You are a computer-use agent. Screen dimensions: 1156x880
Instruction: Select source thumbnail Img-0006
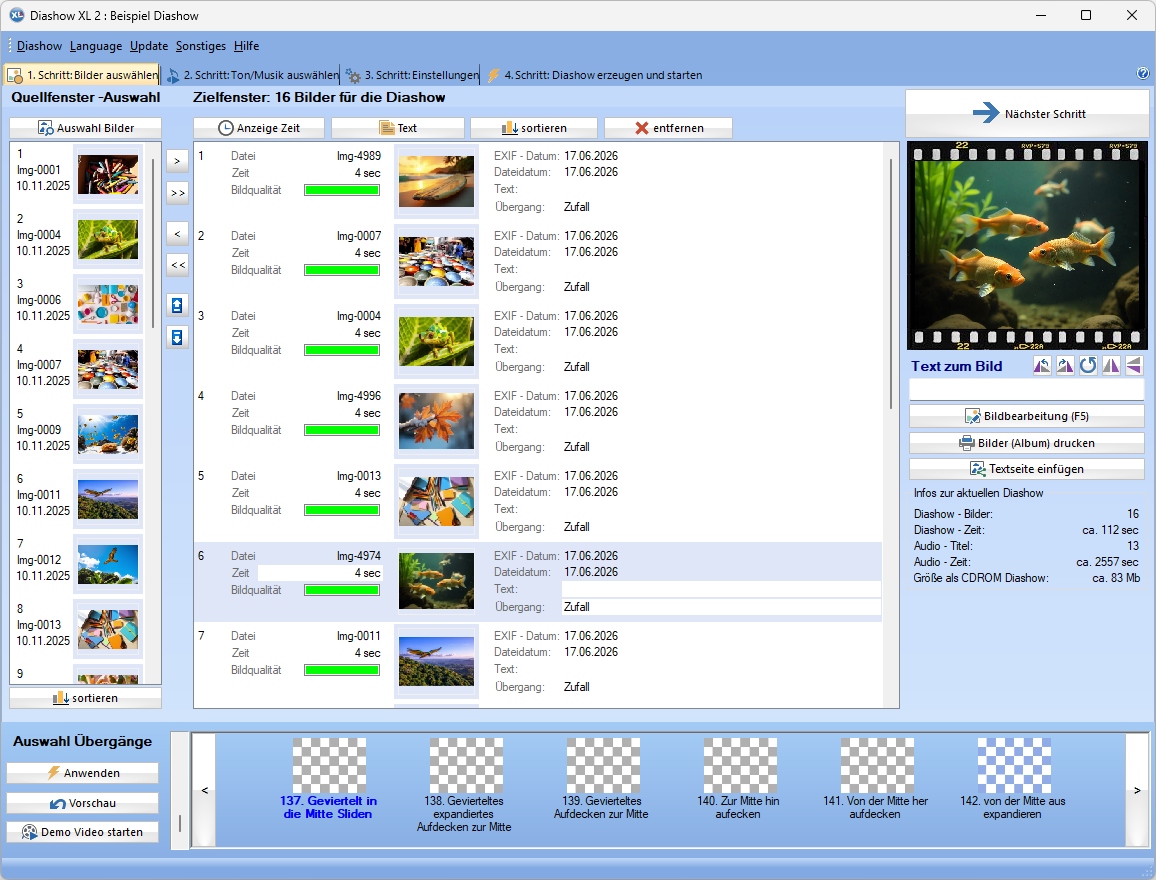(108, 304)
